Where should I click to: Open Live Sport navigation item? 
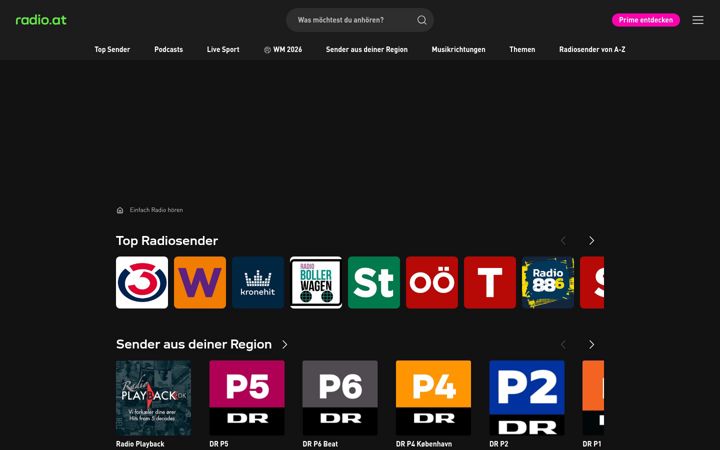point(223,49)
